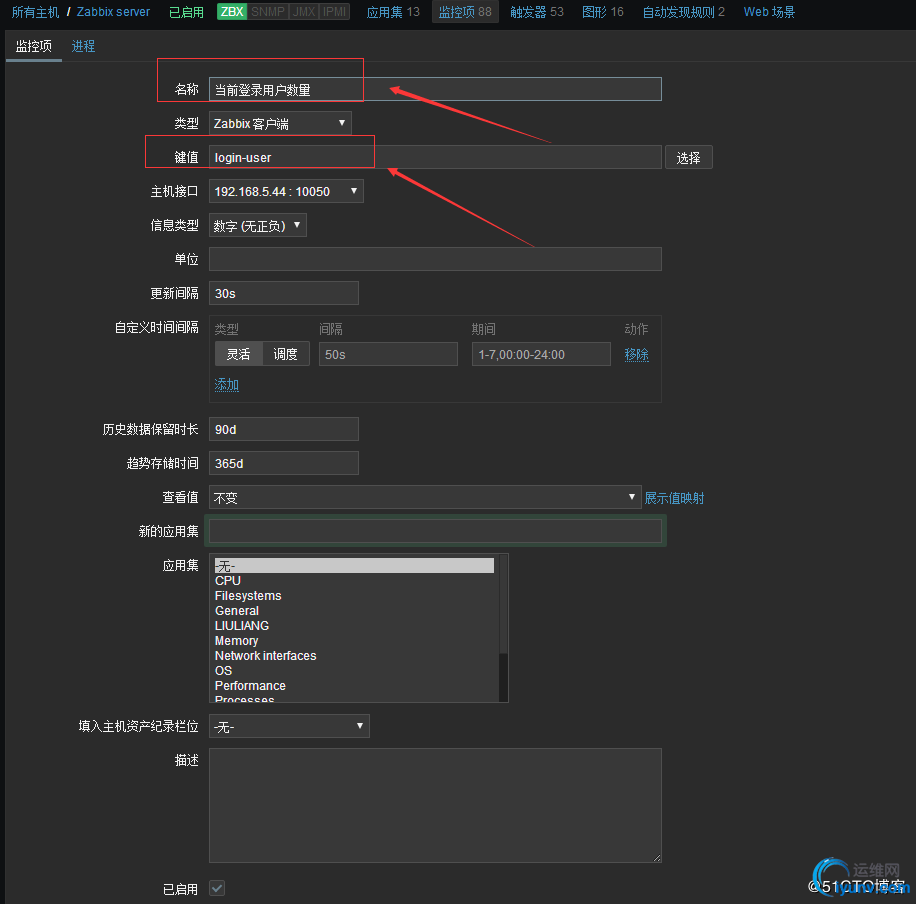
Task: Open the 监控项 88 section
Action: click(465, 12)
